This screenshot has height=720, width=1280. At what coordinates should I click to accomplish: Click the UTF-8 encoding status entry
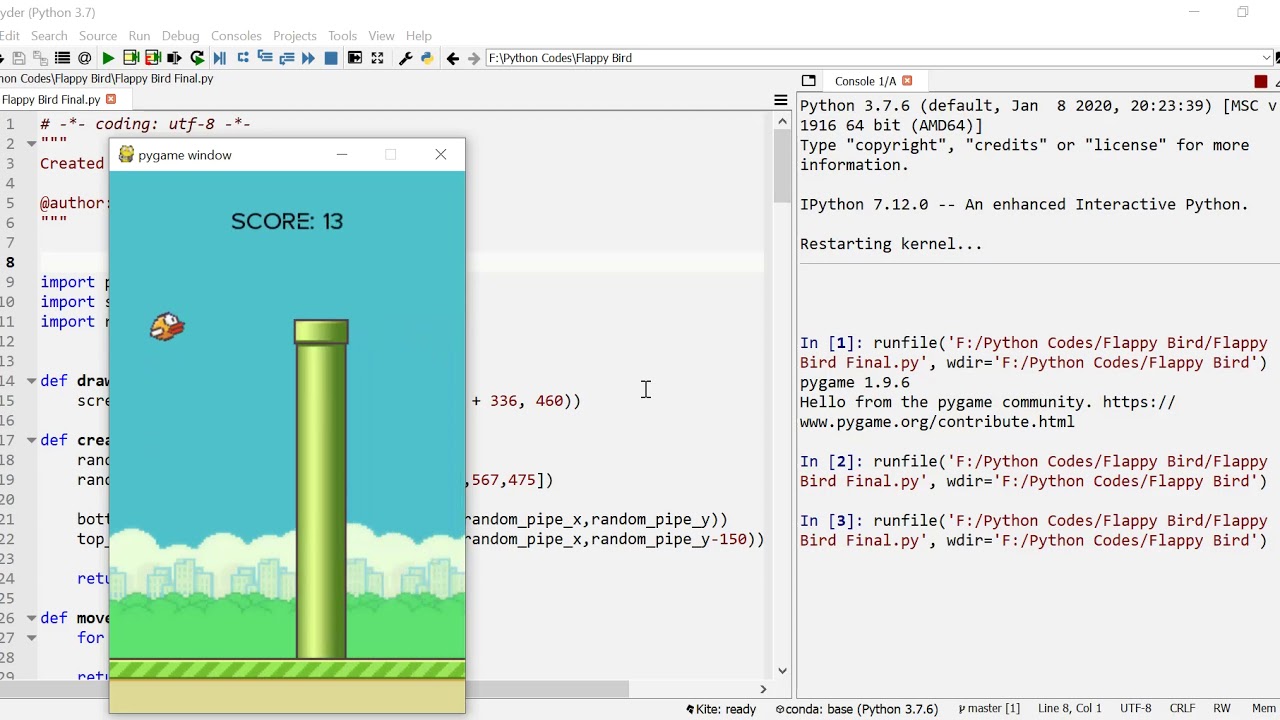pos(1135,709)
